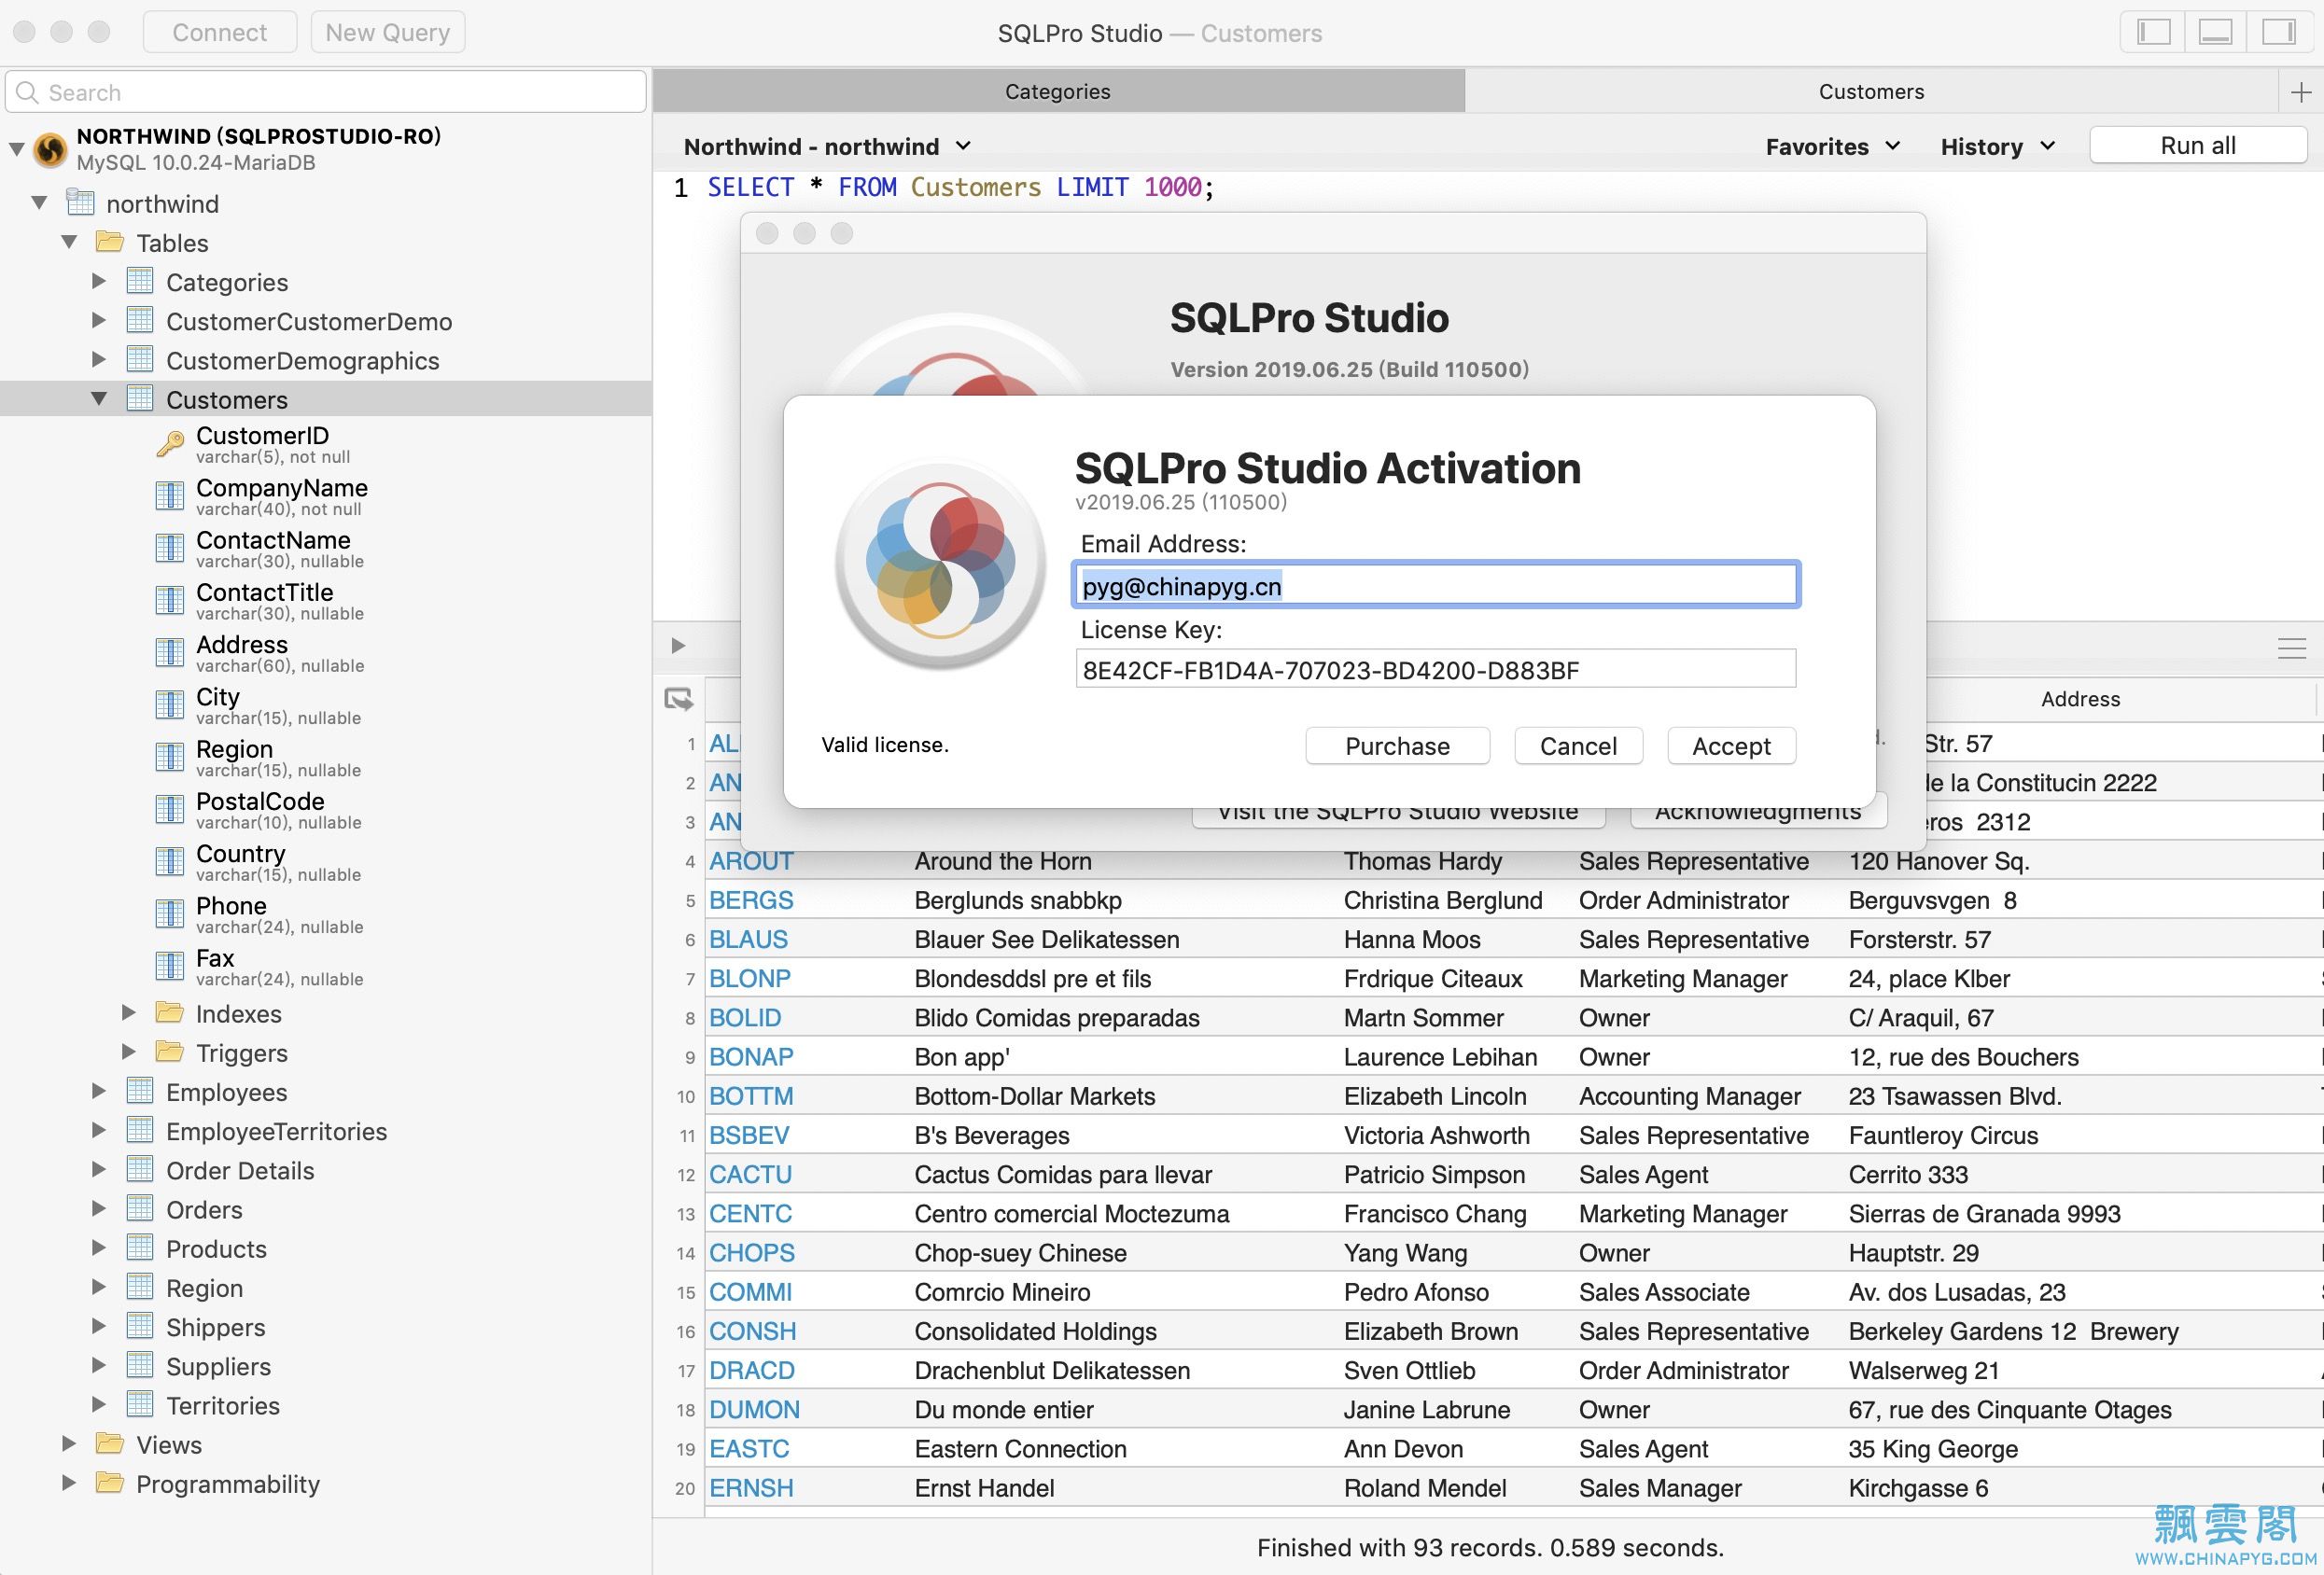Cancel the activation dialog
Viewport: 2324px width, 1575px height.
[x=1578, y=746]
